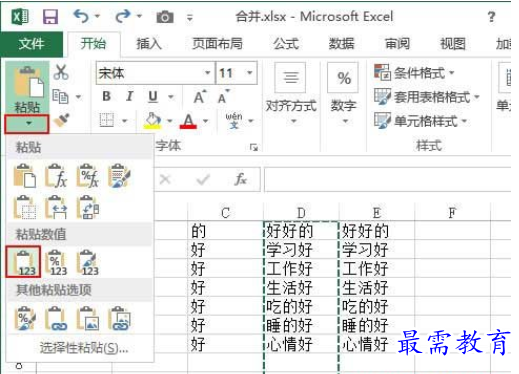
Task: Choose Paste Link icon
Action: [56, 318]
